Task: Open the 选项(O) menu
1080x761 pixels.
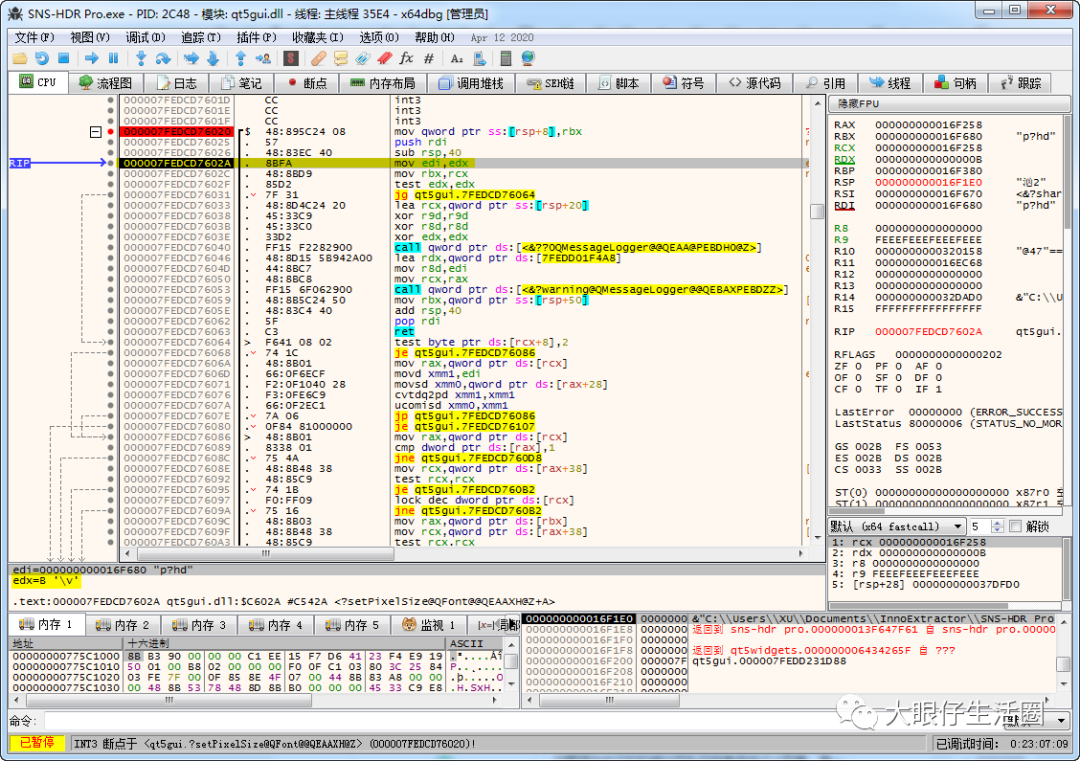Action: tap(379, 37)
